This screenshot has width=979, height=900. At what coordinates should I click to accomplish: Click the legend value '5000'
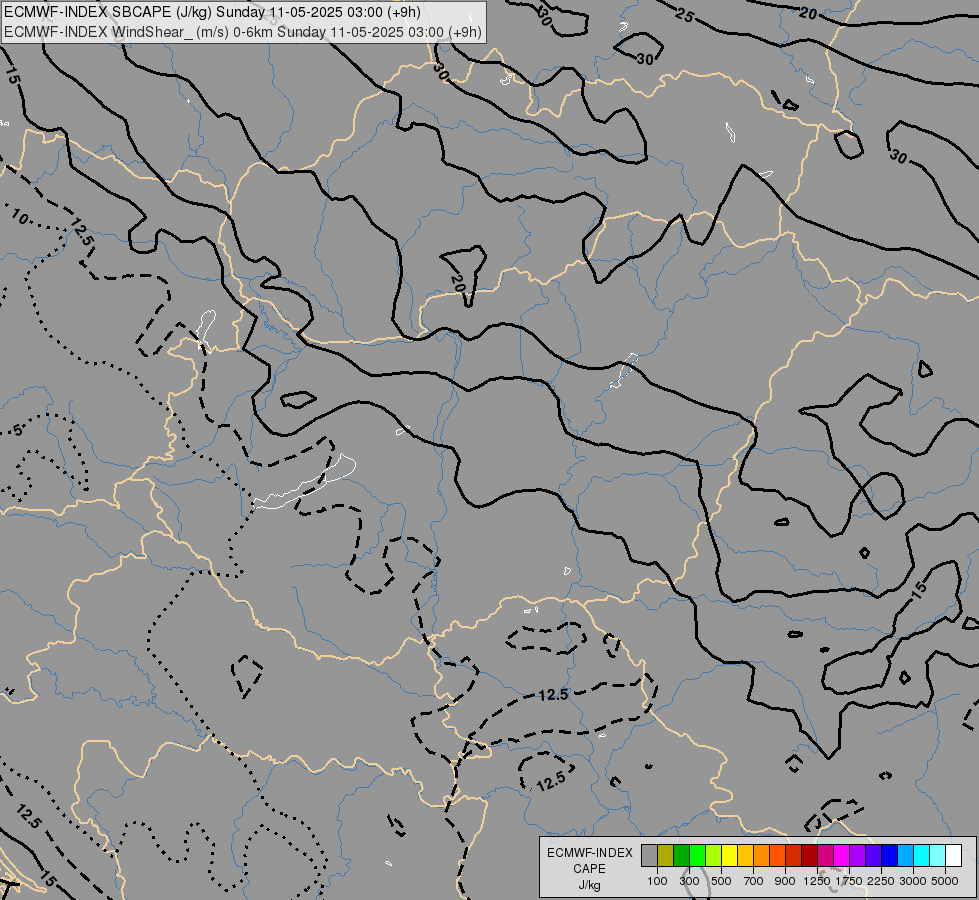point(945,881)
